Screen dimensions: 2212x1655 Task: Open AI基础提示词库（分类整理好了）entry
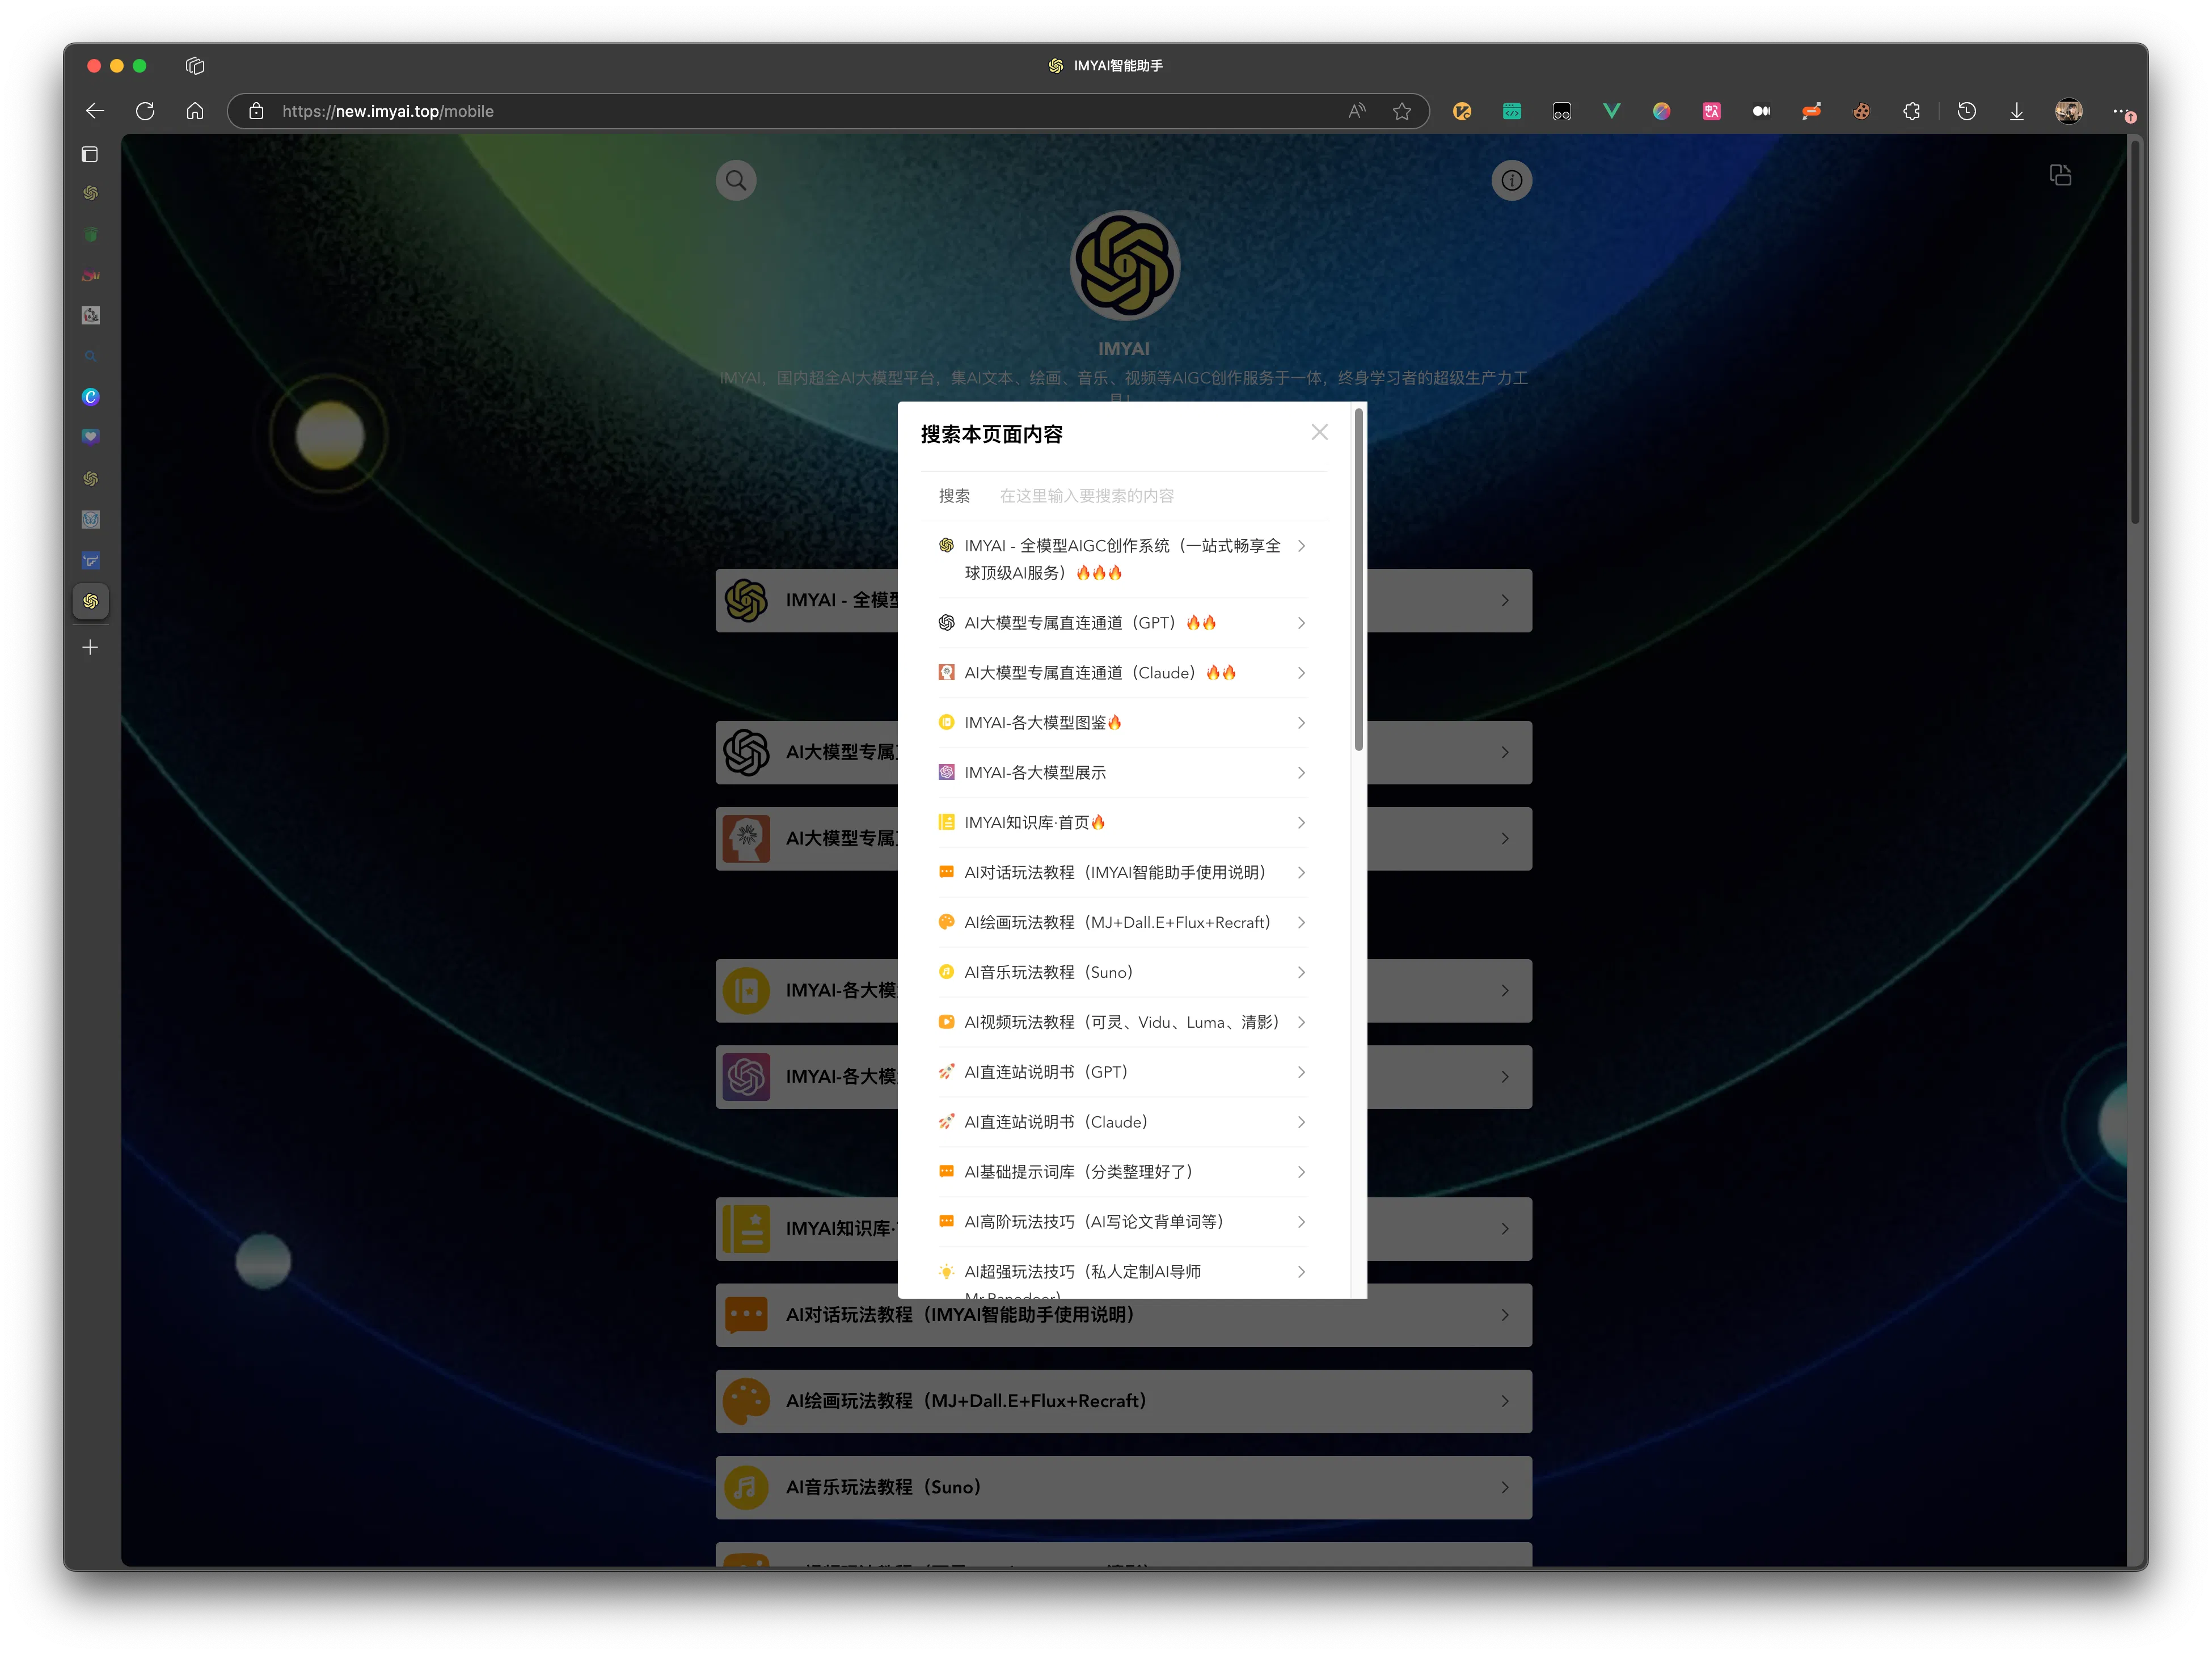point(1123,1172)
